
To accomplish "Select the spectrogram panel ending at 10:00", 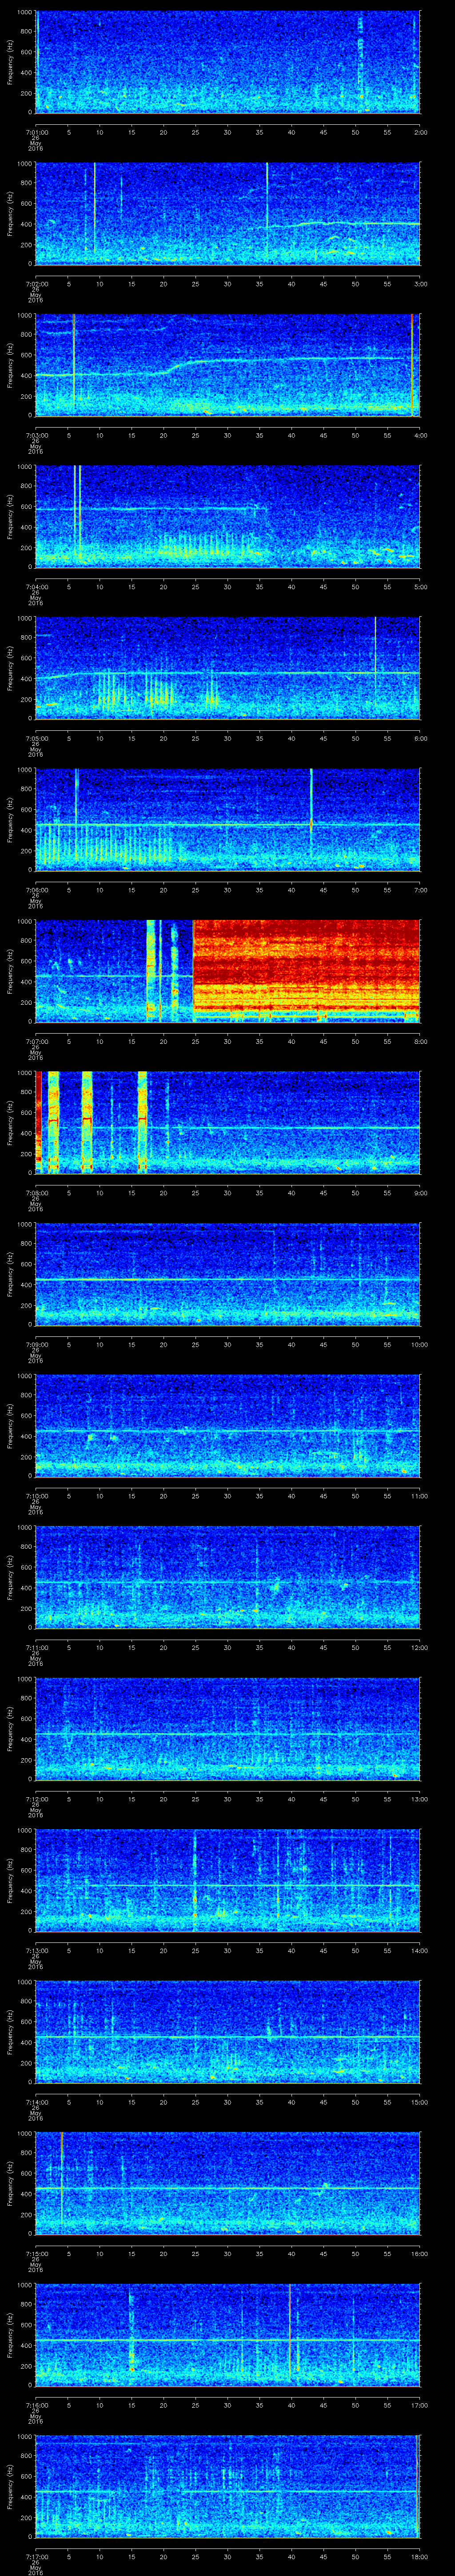I will 227,1274.
